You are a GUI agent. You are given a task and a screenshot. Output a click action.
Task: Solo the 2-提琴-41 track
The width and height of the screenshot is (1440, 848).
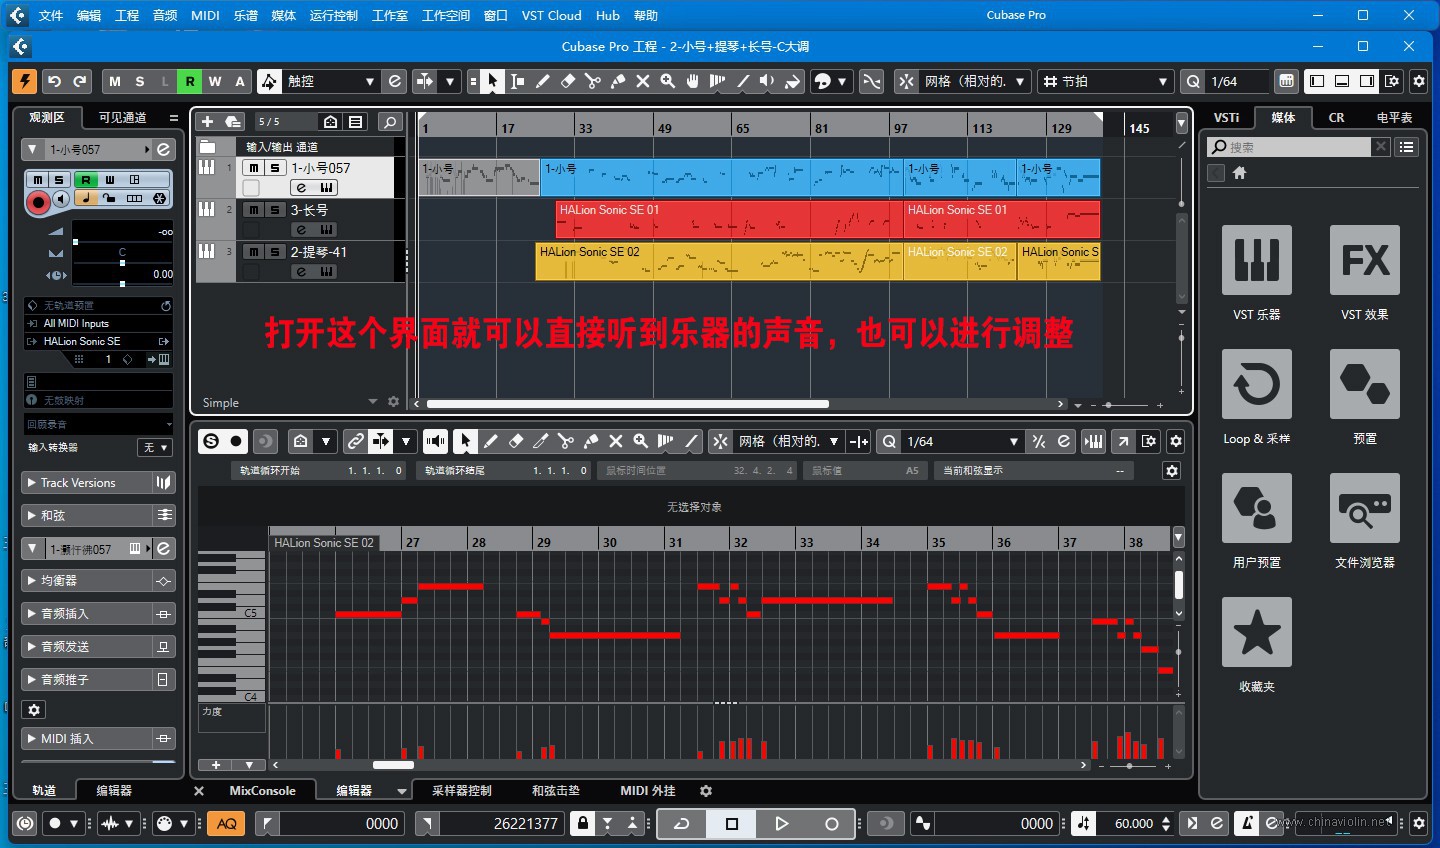(x=275, y=252)
